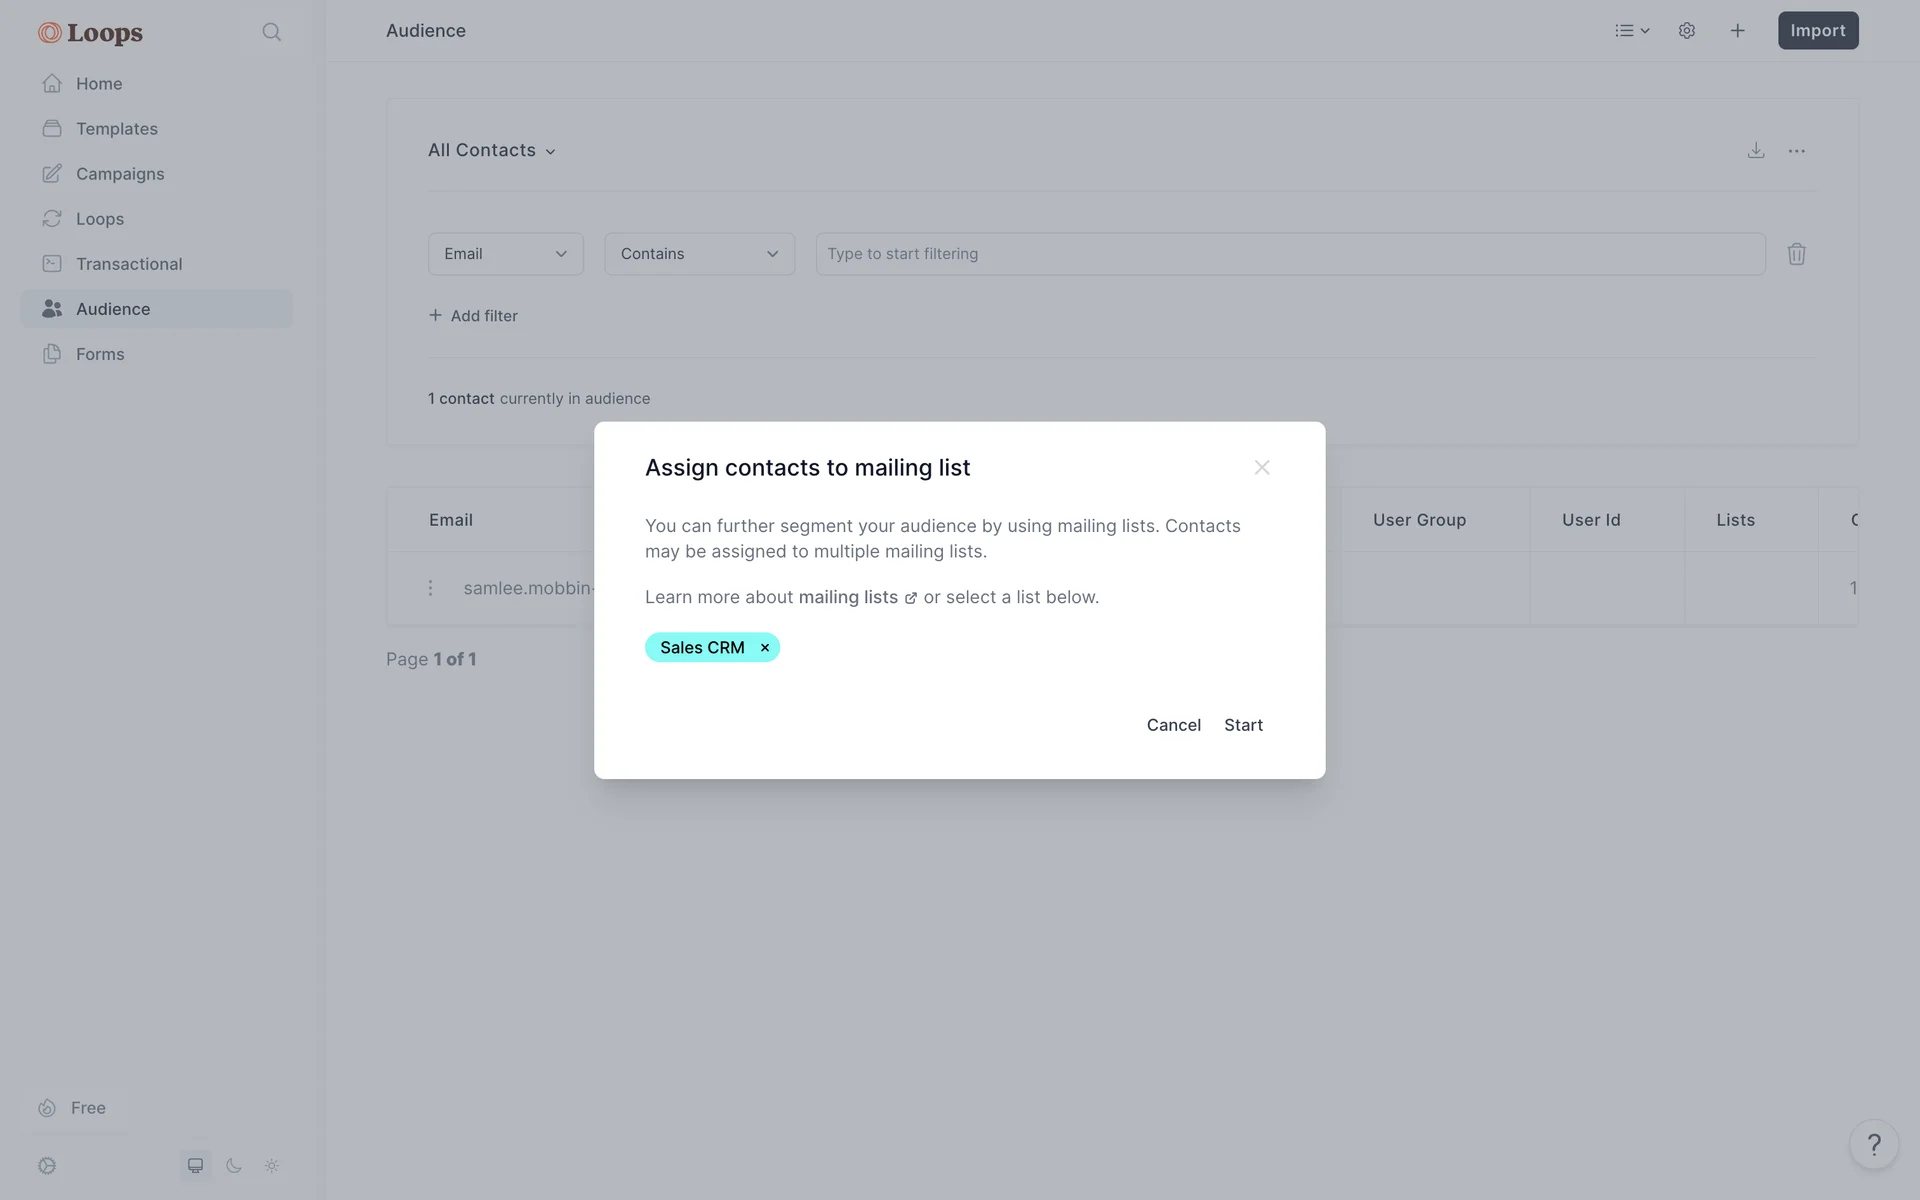Open row actions for samlee.mobbin contact
Image resolution: width=1920 pixels, height=1200 pixels.
(431, 588)
